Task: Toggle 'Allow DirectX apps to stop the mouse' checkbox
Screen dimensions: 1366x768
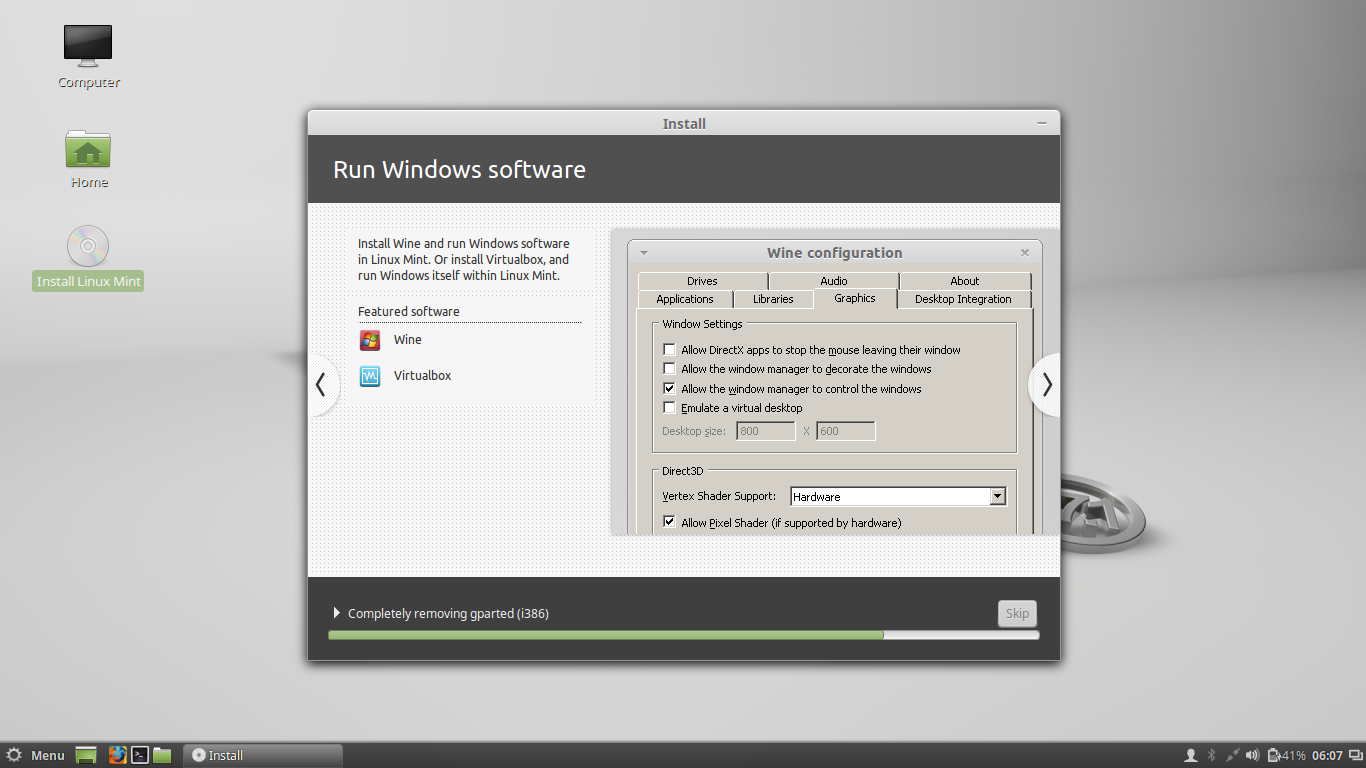Action: click(x=669, y=350)
